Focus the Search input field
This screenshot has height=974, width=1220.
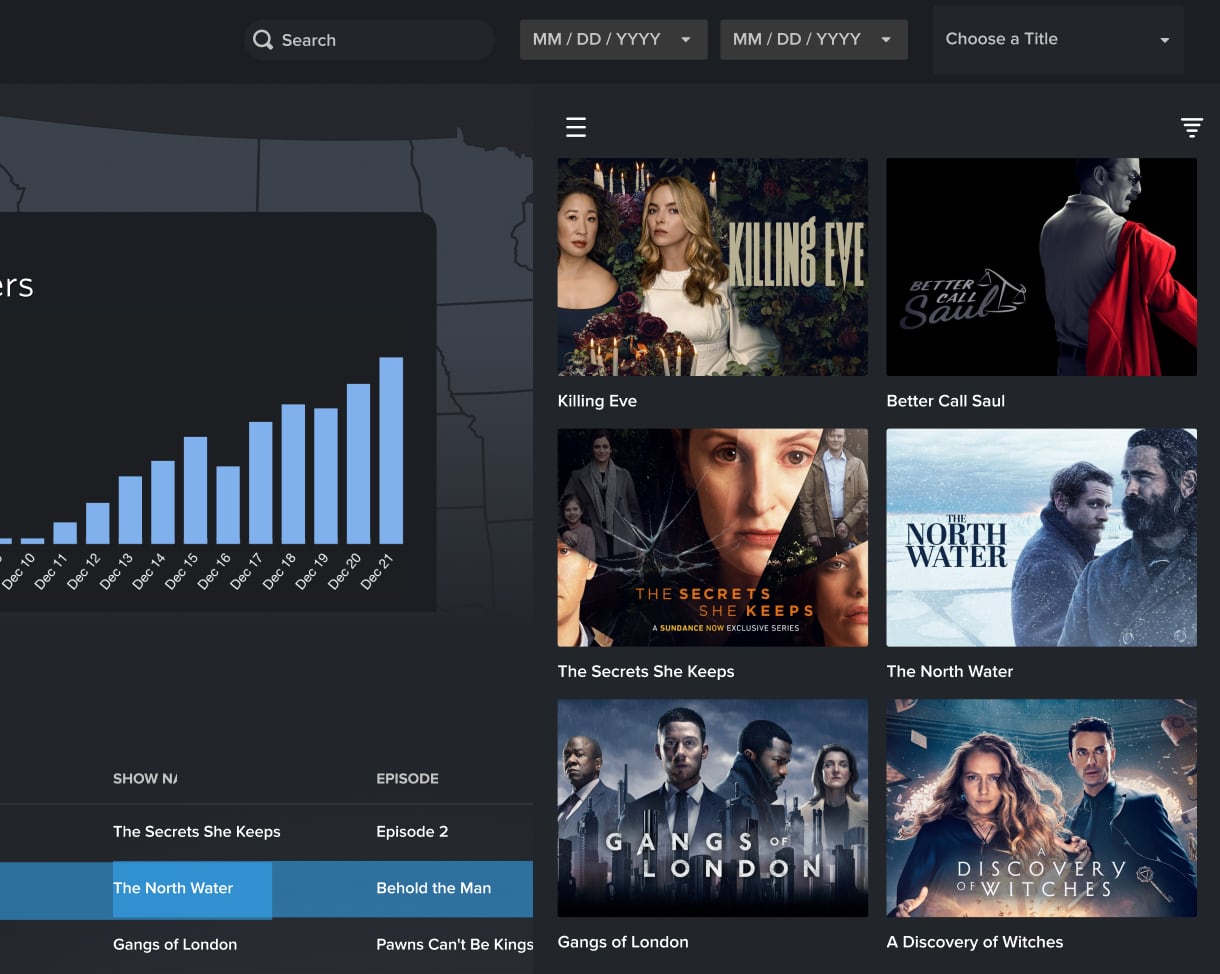pyautogui.click(x=370, y=40)
